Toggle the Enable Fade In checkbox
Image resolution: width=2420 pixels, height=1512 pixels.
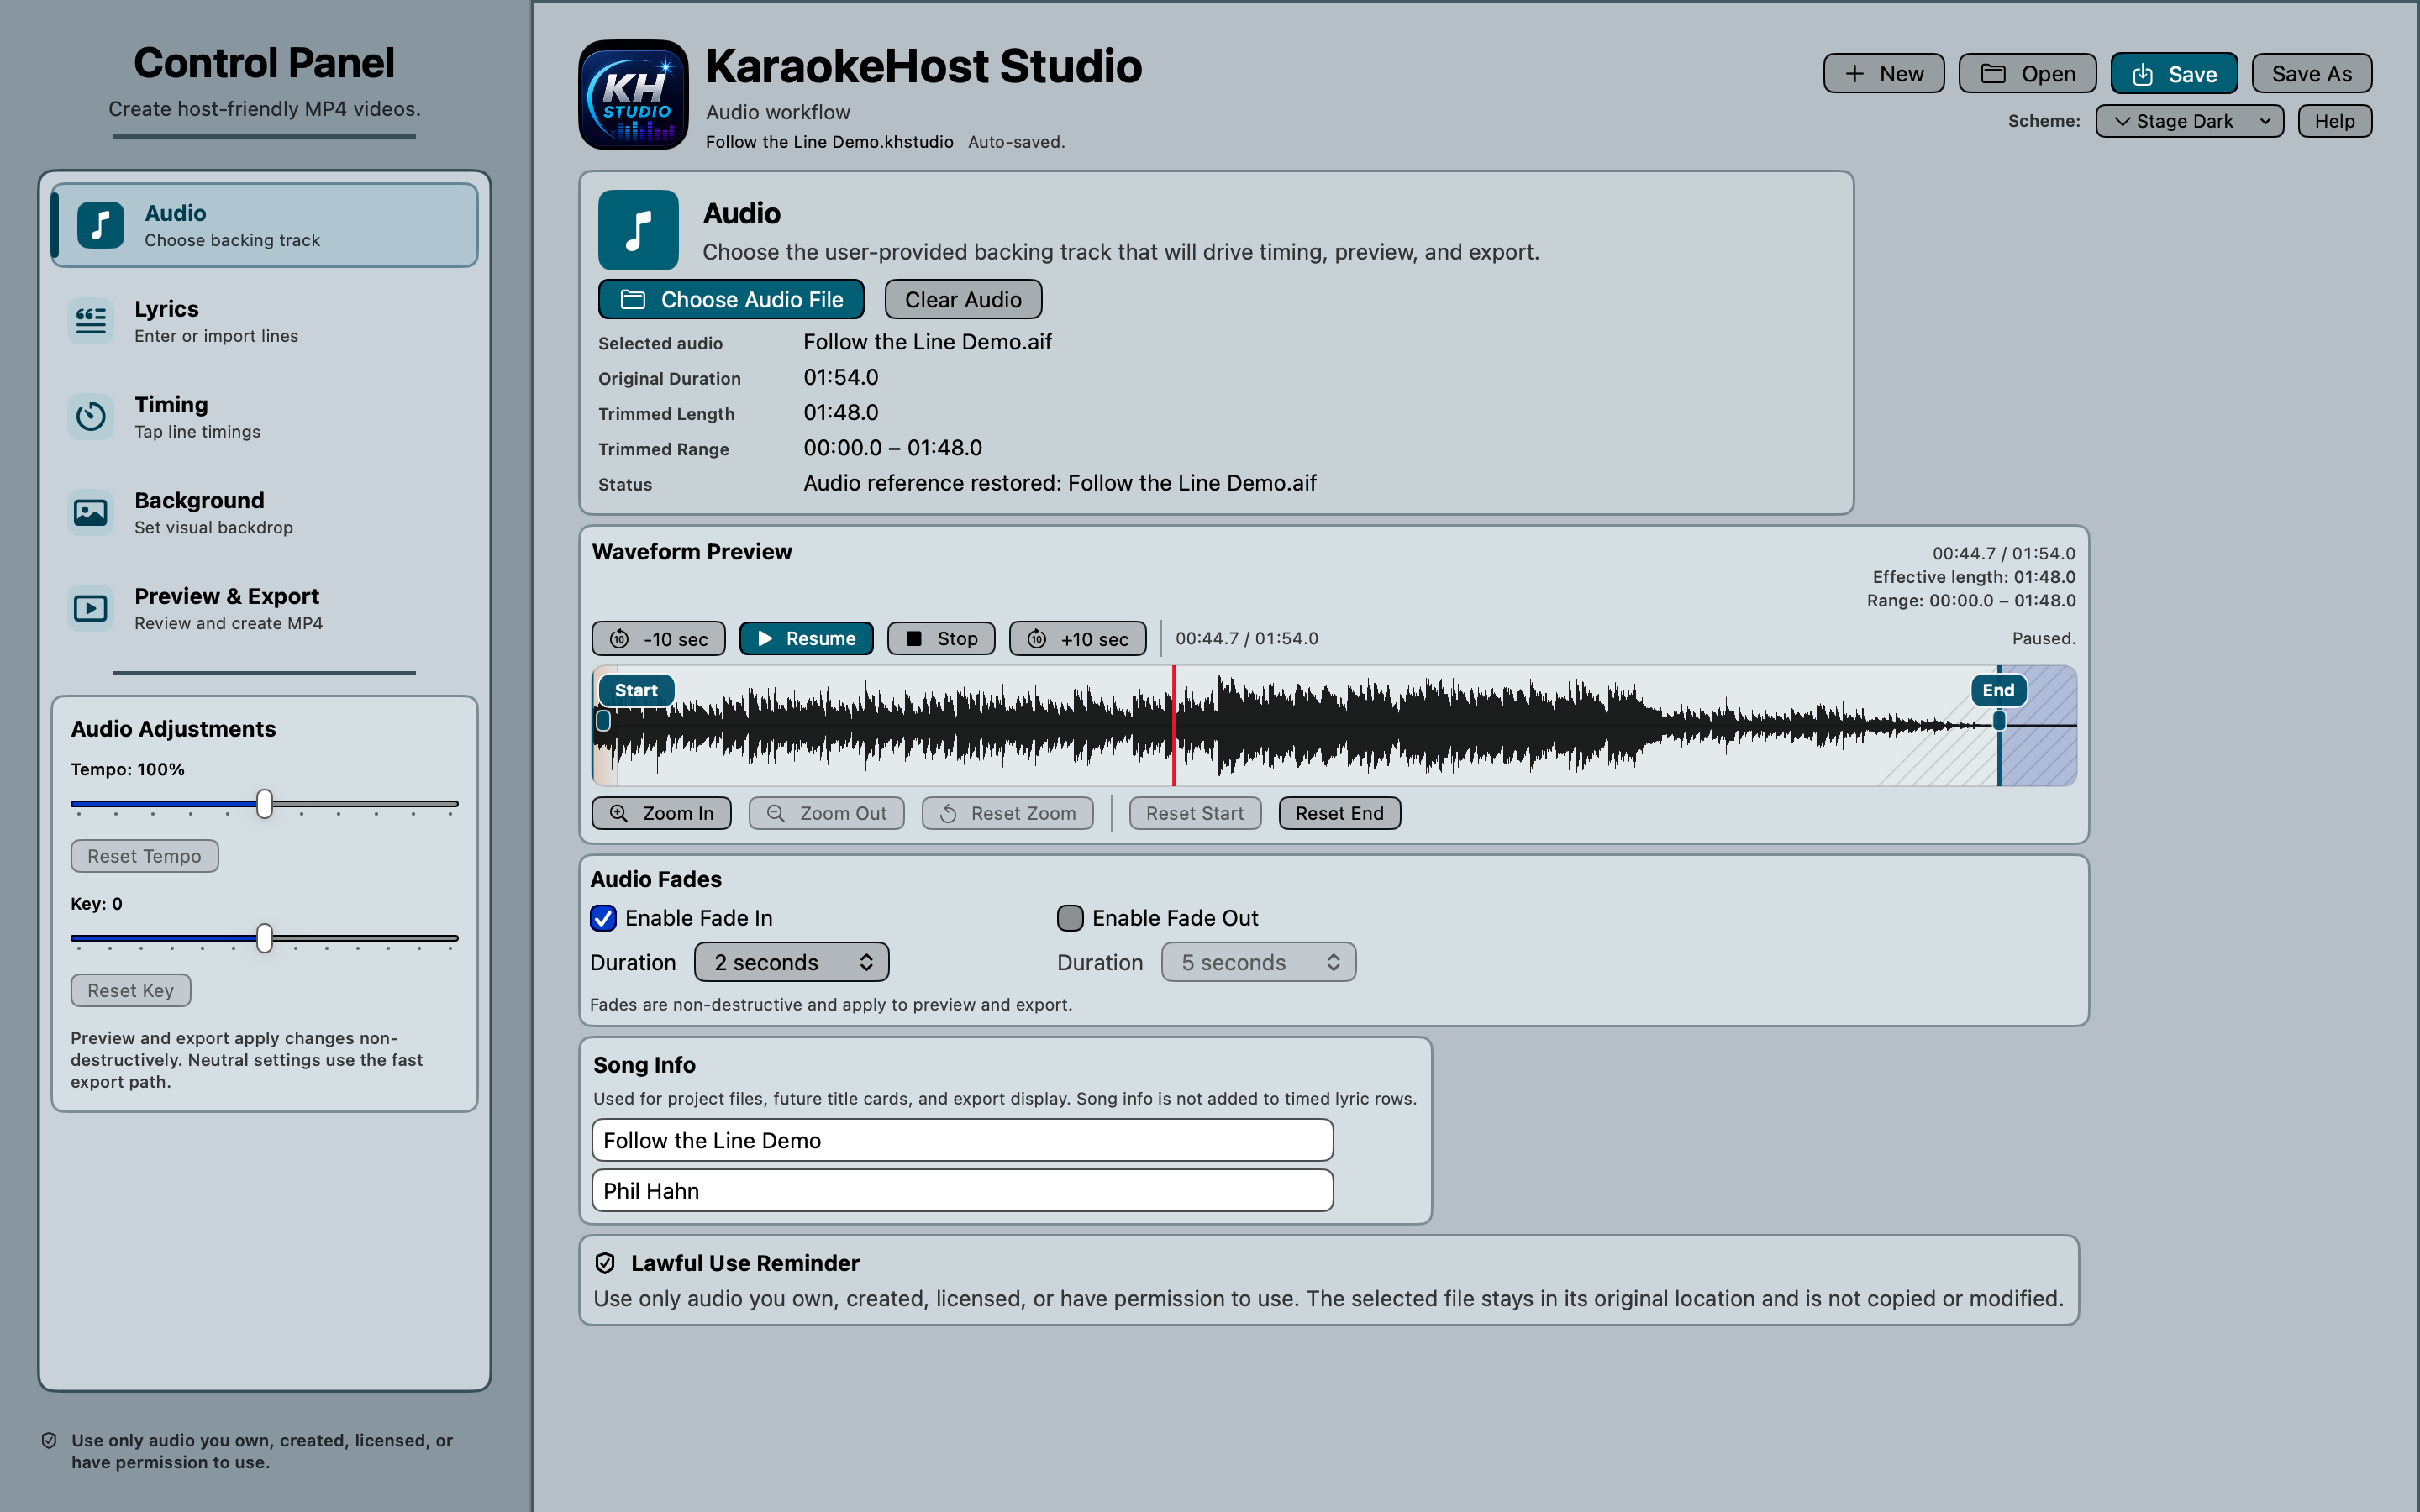(603, 918)
